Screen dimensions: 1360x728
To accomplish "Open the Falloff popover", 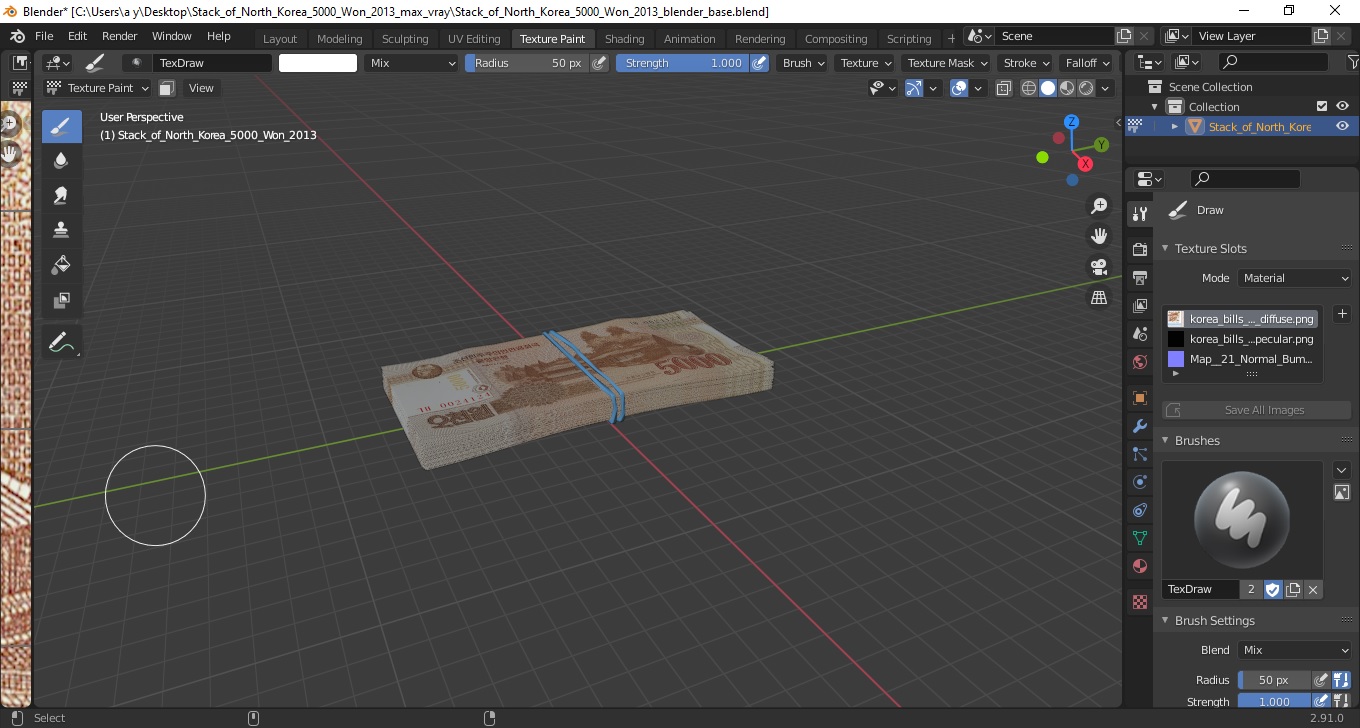I will click(1086, 63).
